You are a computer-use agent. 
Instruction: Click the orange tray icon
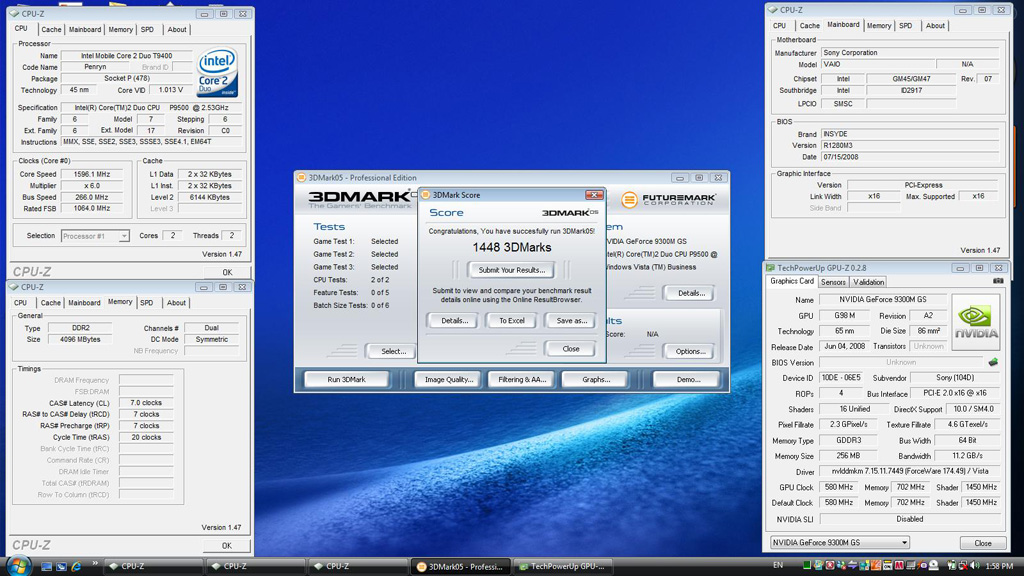(x=876, y=566)
